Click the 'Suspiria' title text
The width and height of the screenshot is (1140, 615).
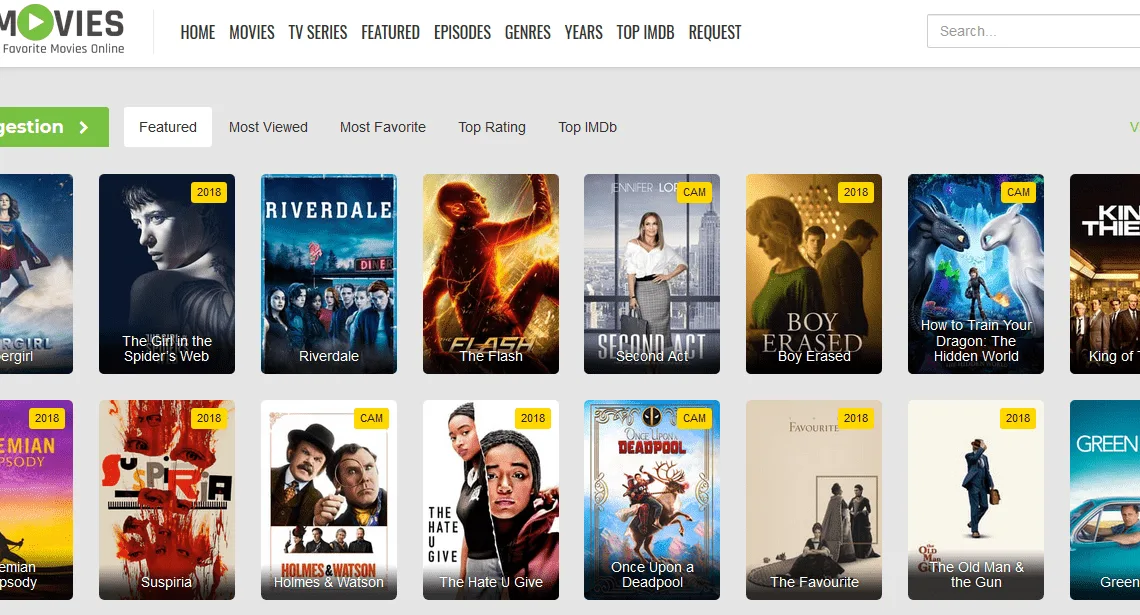pyautogui.click(x=166, y=582)
